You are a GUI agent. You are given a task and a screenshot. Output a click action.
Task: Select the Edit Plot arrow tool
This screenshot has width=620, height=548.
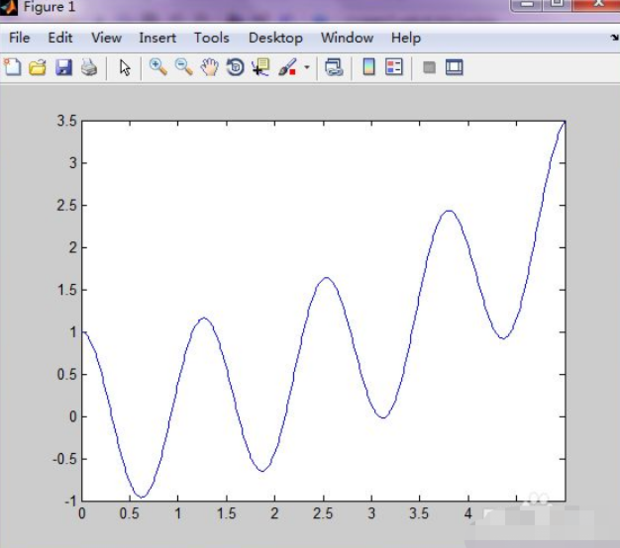coord(125,68)
